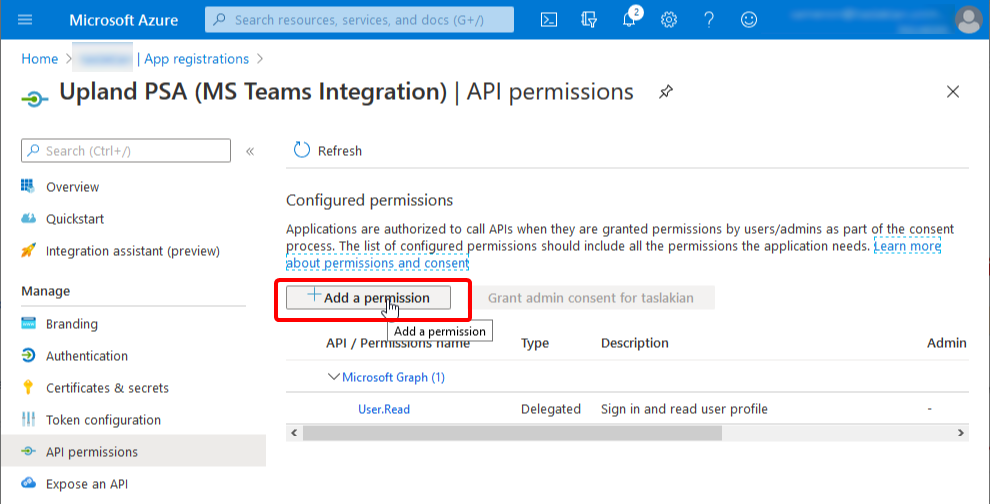Open Certificates & secrets menu item
Viewport: 991px width, 504px height.
[x=107, y=388]
